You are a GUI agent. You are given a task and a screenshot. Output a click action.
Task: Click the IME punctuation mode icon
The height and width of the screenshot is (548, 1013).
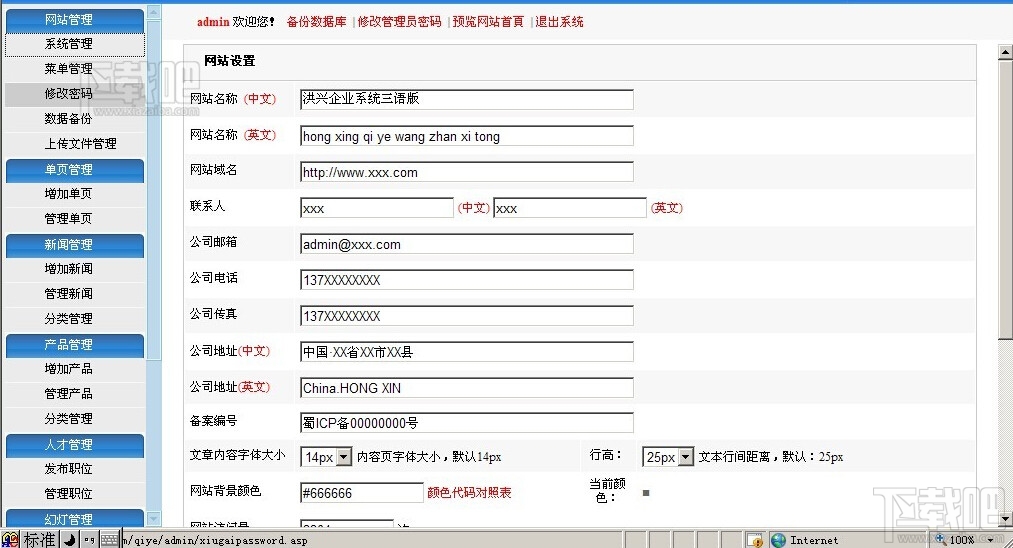coord(89,540)
